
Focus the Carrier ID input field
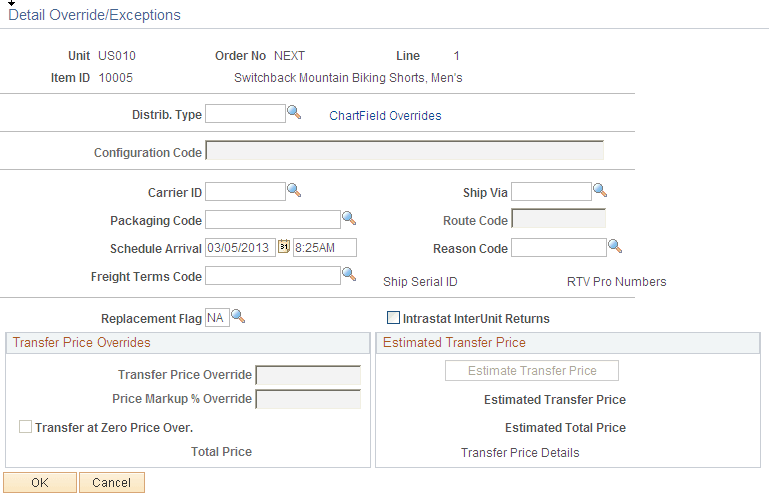(x=245, y=192)
